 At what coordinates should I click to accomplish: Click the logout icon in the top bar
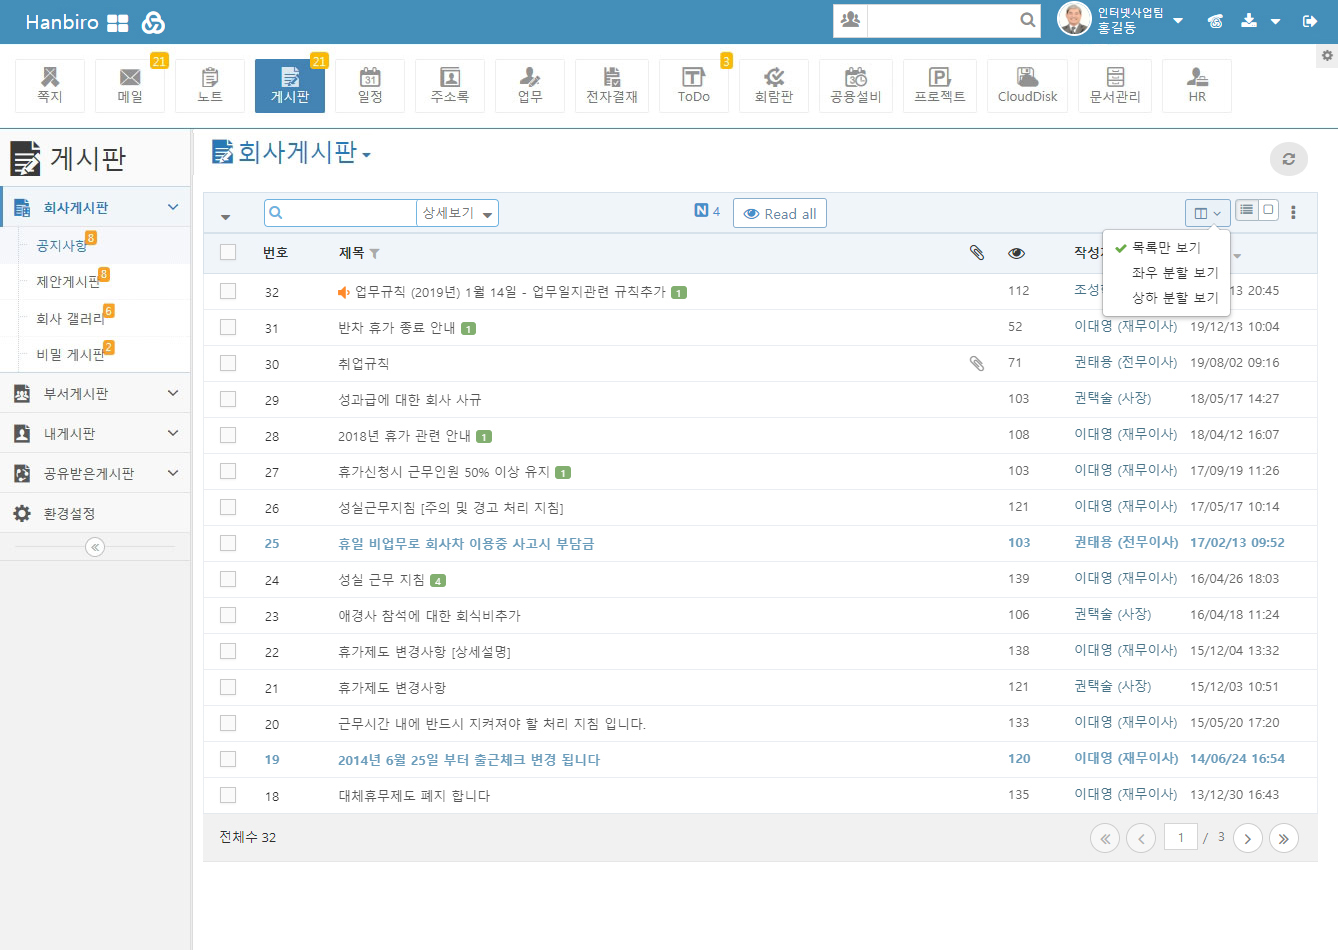1310,21
